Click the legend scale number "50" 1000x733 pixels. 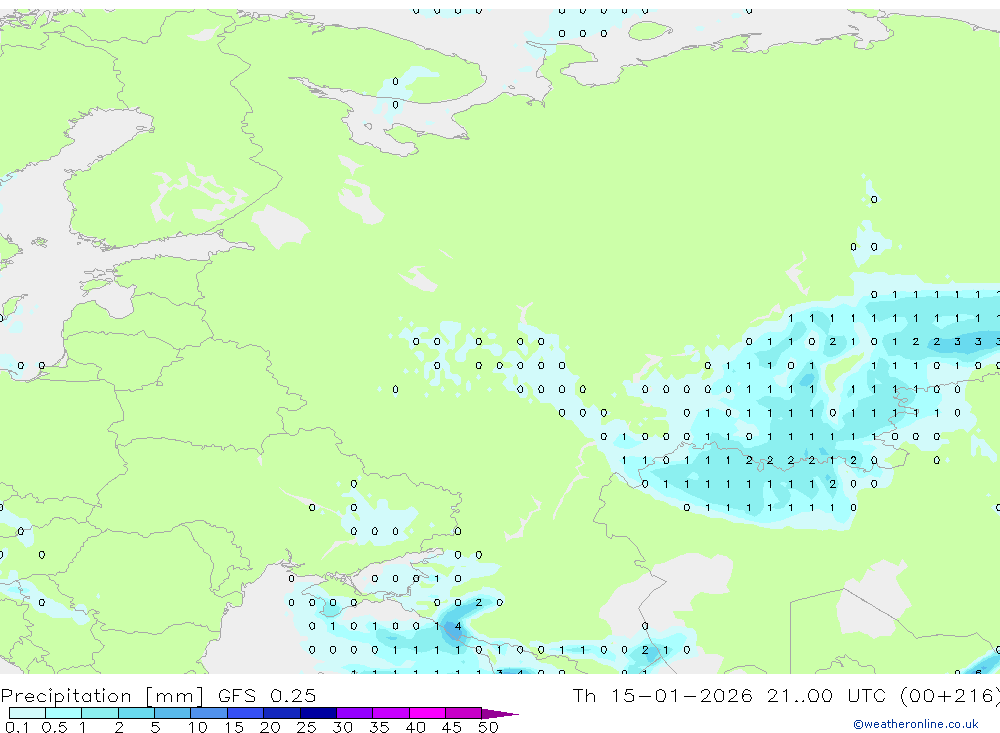coord(489,727)
